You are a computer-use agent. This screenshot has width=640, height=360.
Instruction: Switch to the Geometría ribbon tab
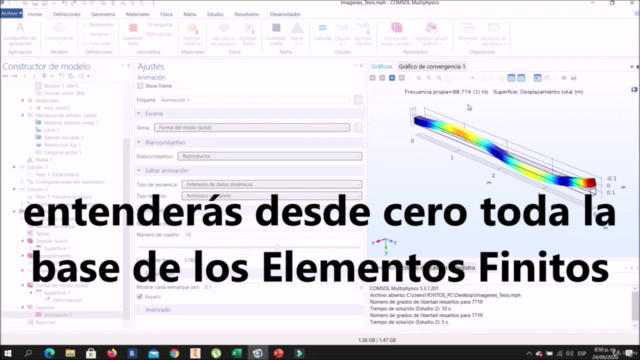(103, 14)
